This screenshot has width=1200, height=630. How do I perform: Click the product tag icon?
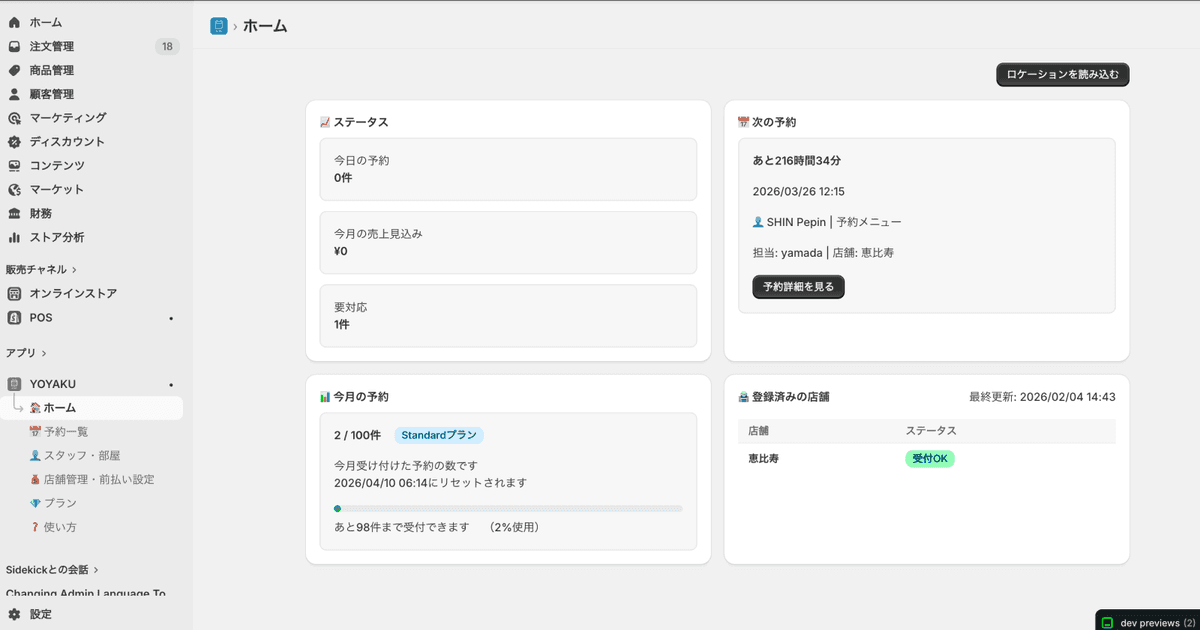point(14,70)
